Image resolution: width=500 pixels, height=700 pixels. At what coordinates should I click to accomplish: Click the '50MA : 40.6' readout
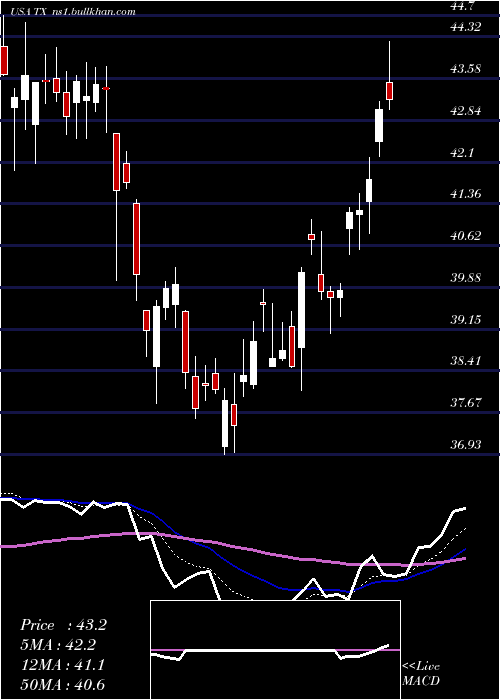tap(62, 684)
